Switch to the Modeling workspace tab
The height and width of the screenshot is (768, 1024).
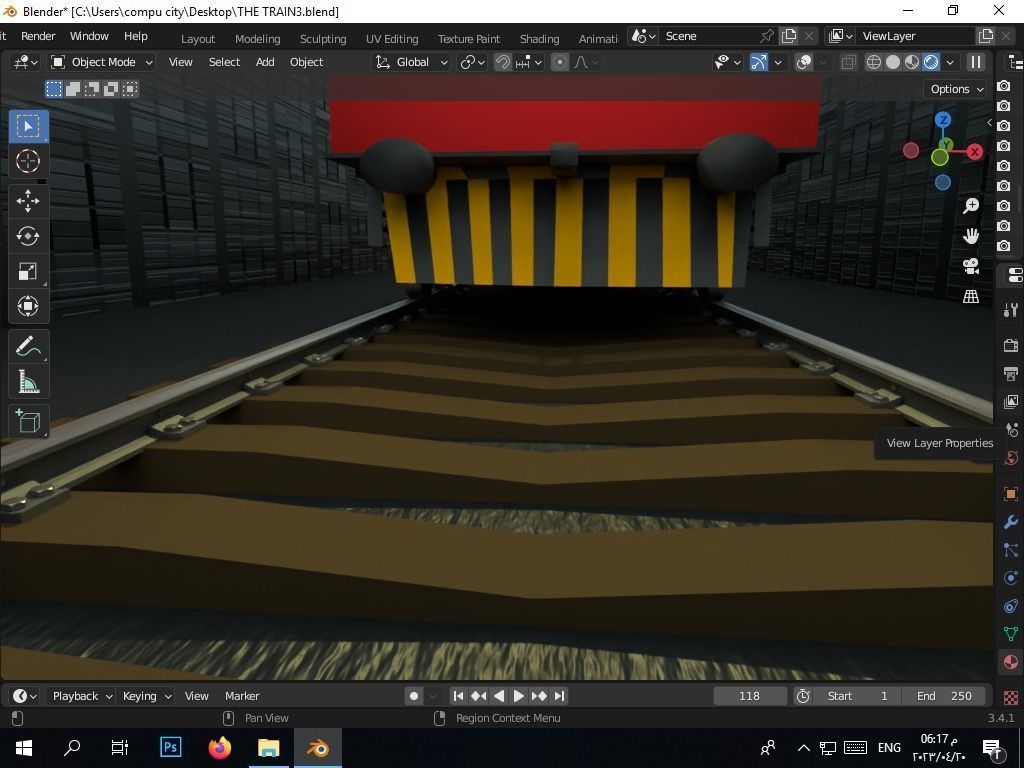click(x=257, y=39)
